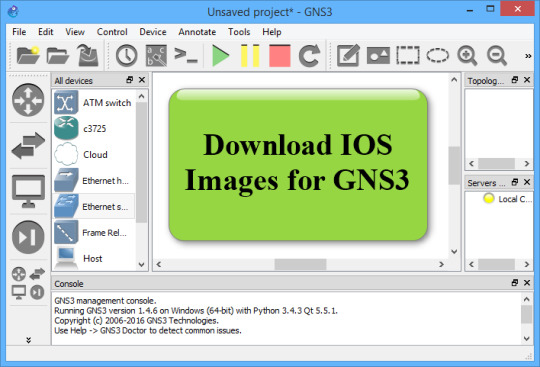Click device list scroll up arrow
This screenshot has width=540, height=367.
pyautogui.click(x=141, y=97)
